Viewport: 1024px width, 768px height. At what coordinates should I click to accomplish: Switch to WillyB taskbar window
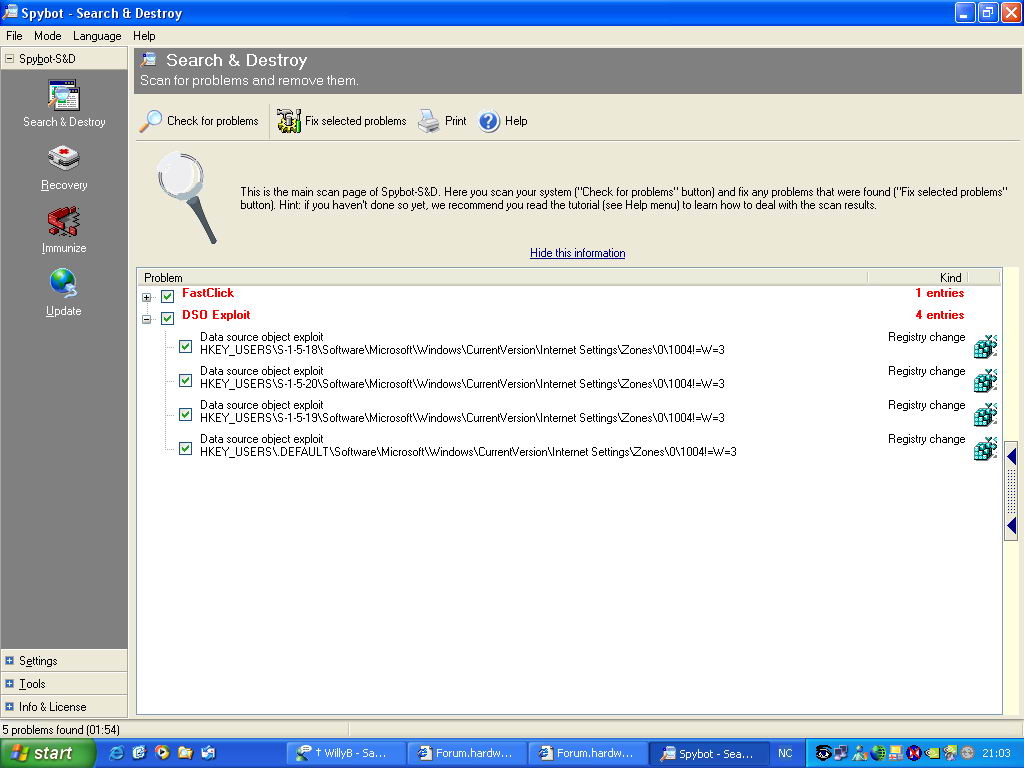coord(346,753)
